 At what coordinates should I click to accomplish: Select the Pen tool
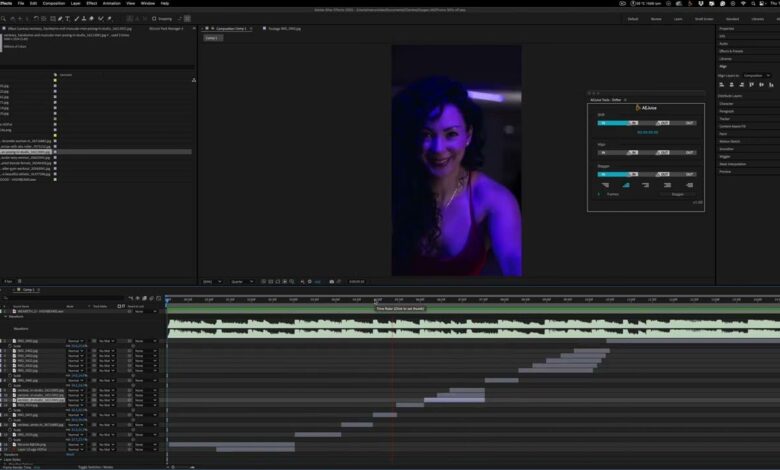60,19
